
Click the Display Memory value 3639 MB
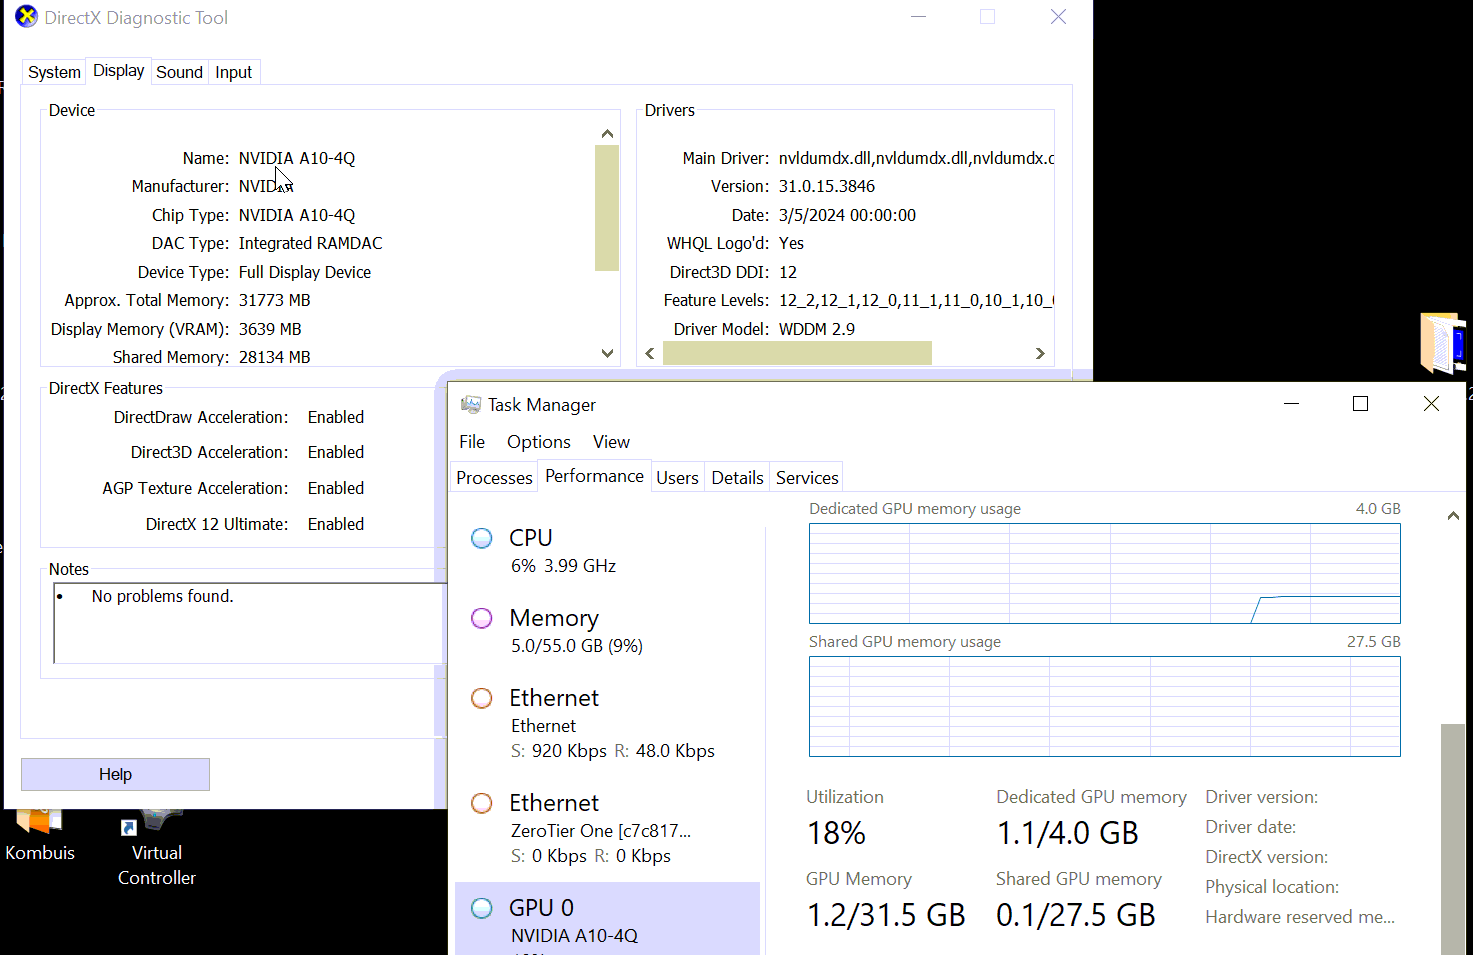(270, 329)
